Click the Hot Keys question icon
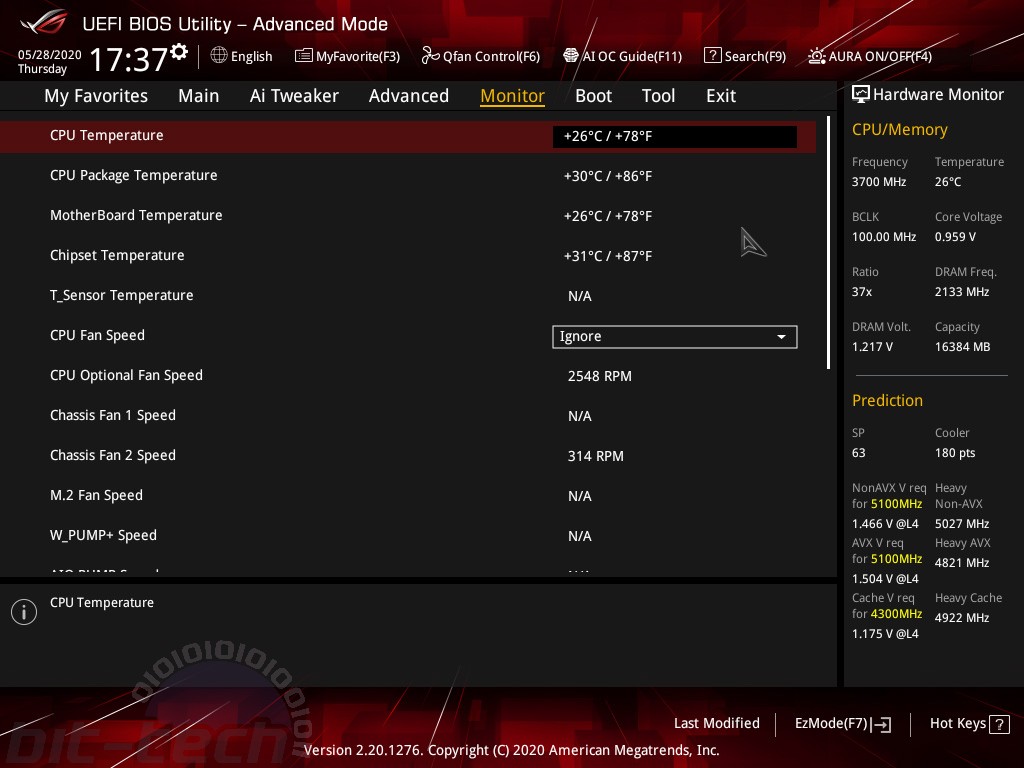 pyautogui.click(x=999, y=724)
